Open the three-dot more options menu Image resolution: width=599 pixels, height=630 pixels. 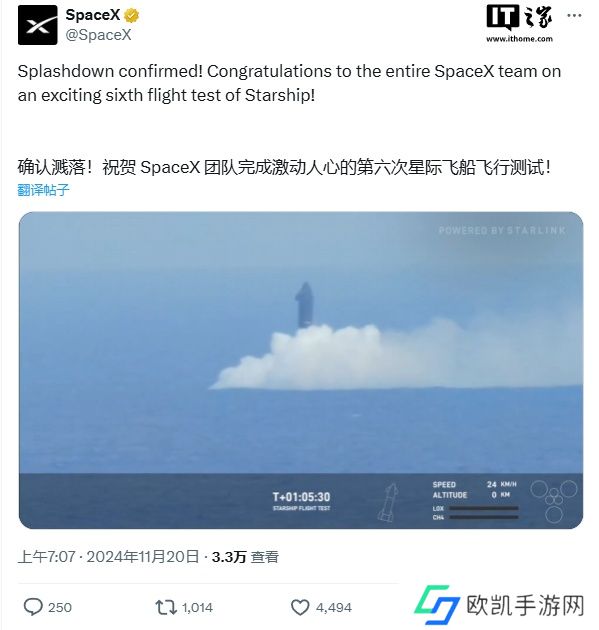point(574,16)
